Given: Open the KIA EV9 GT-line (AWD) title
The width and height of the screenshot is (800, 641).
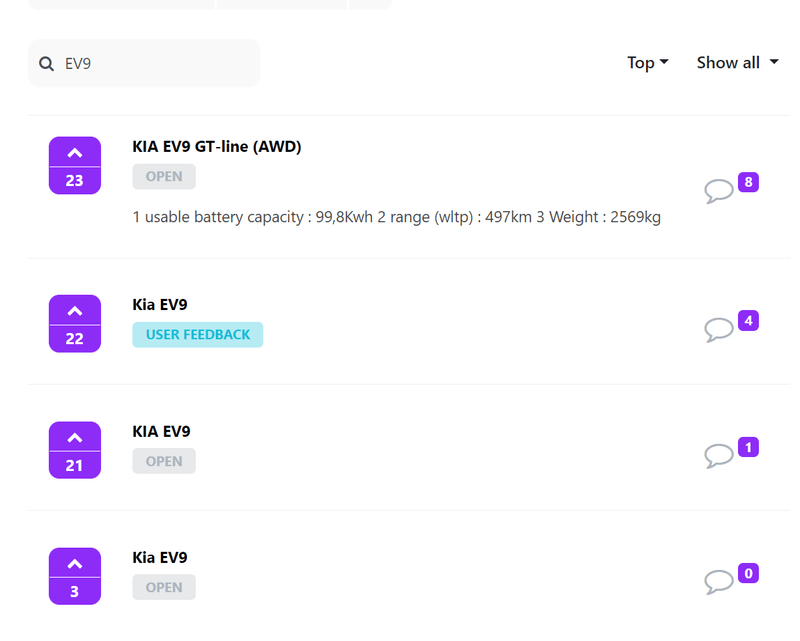Looking at the screenshot, I should [x=217, y=147].
